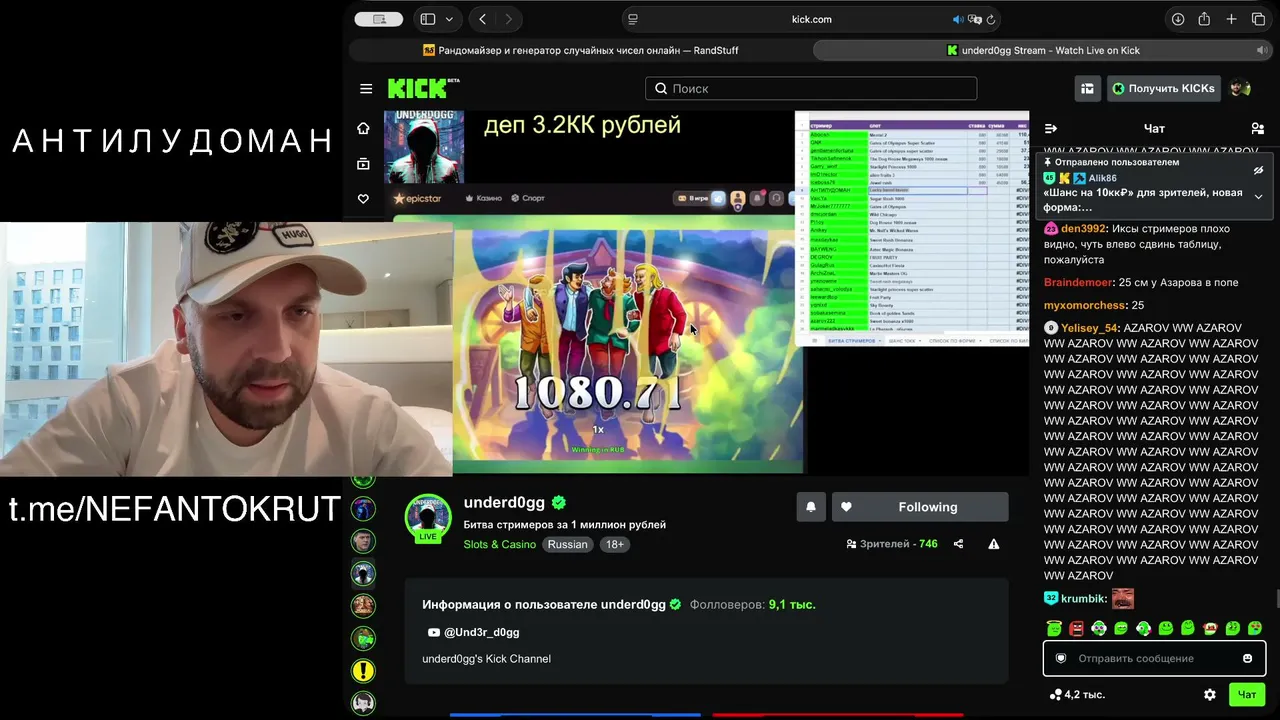Mute page audio from the address bar
1280x720 pixels.
pyautogui.click(x=958, y=19)
